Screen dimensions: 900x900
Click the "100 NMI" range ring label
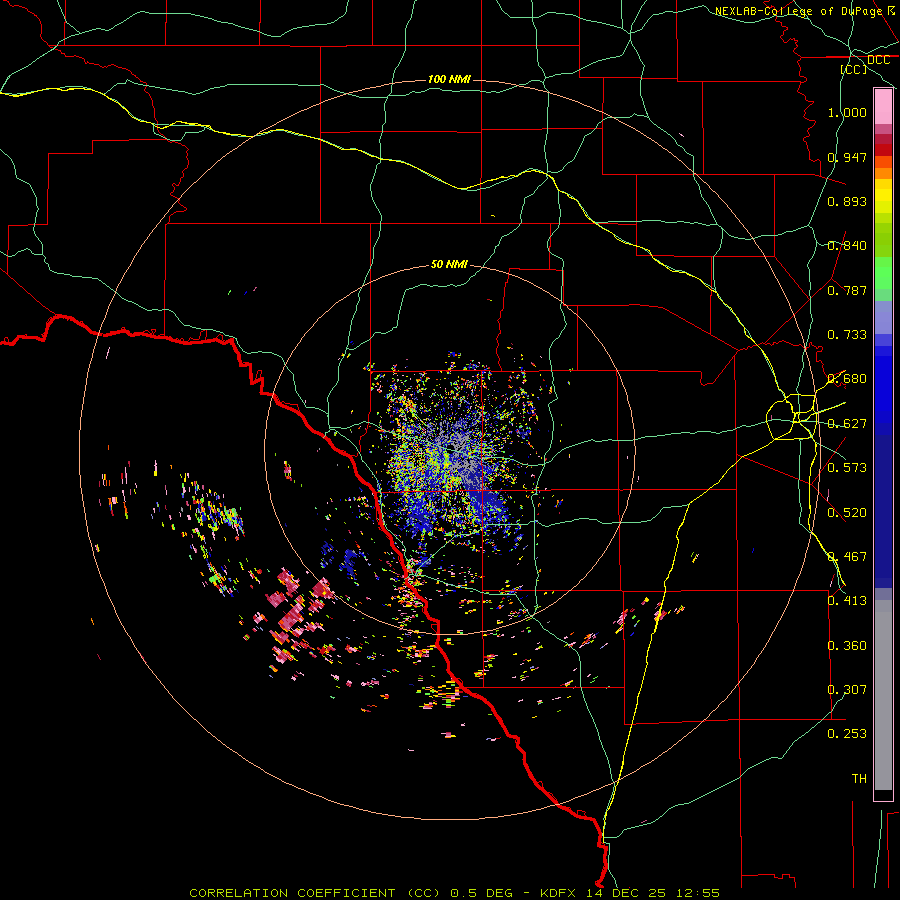pyautogui.click(x=449, y=79)
